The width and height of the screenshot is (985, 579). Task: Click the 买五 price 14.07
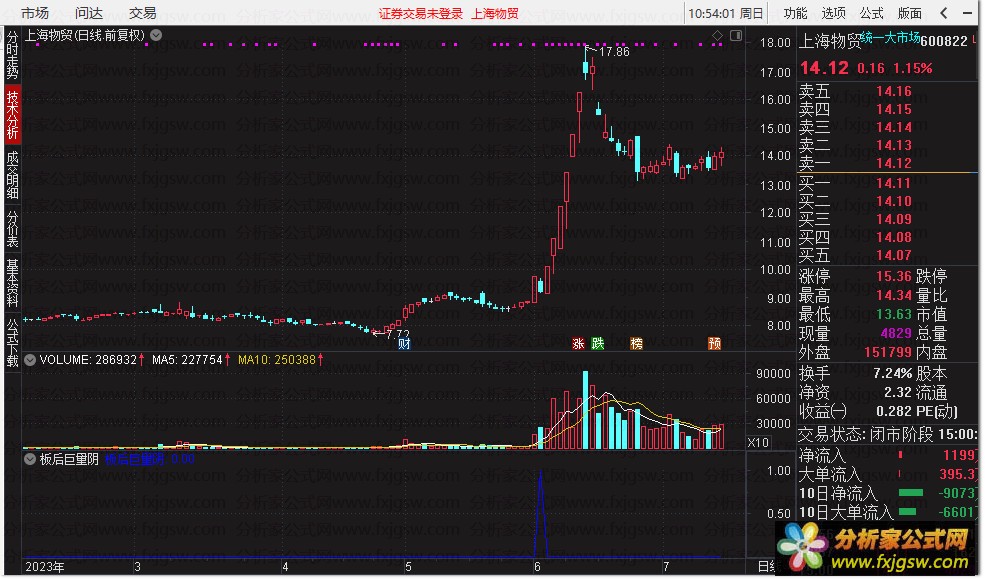893,255
